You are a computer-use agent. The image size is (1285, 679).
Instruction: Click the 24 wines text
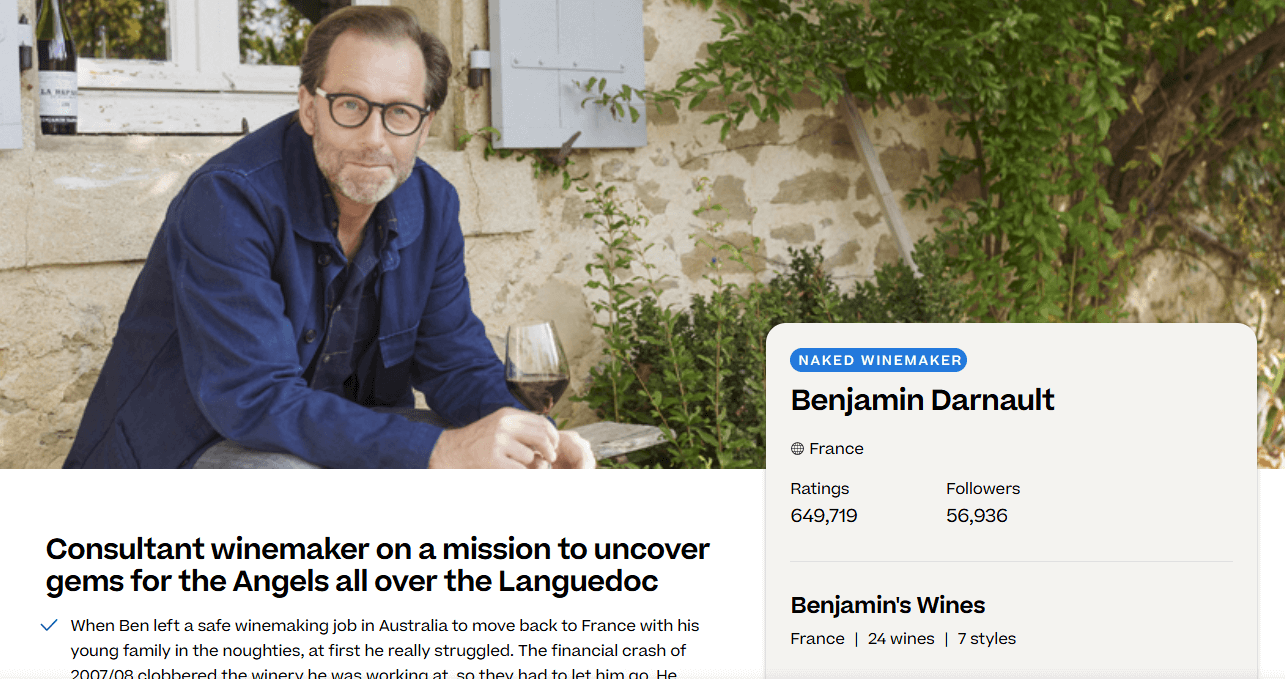(x=901, y=639)
